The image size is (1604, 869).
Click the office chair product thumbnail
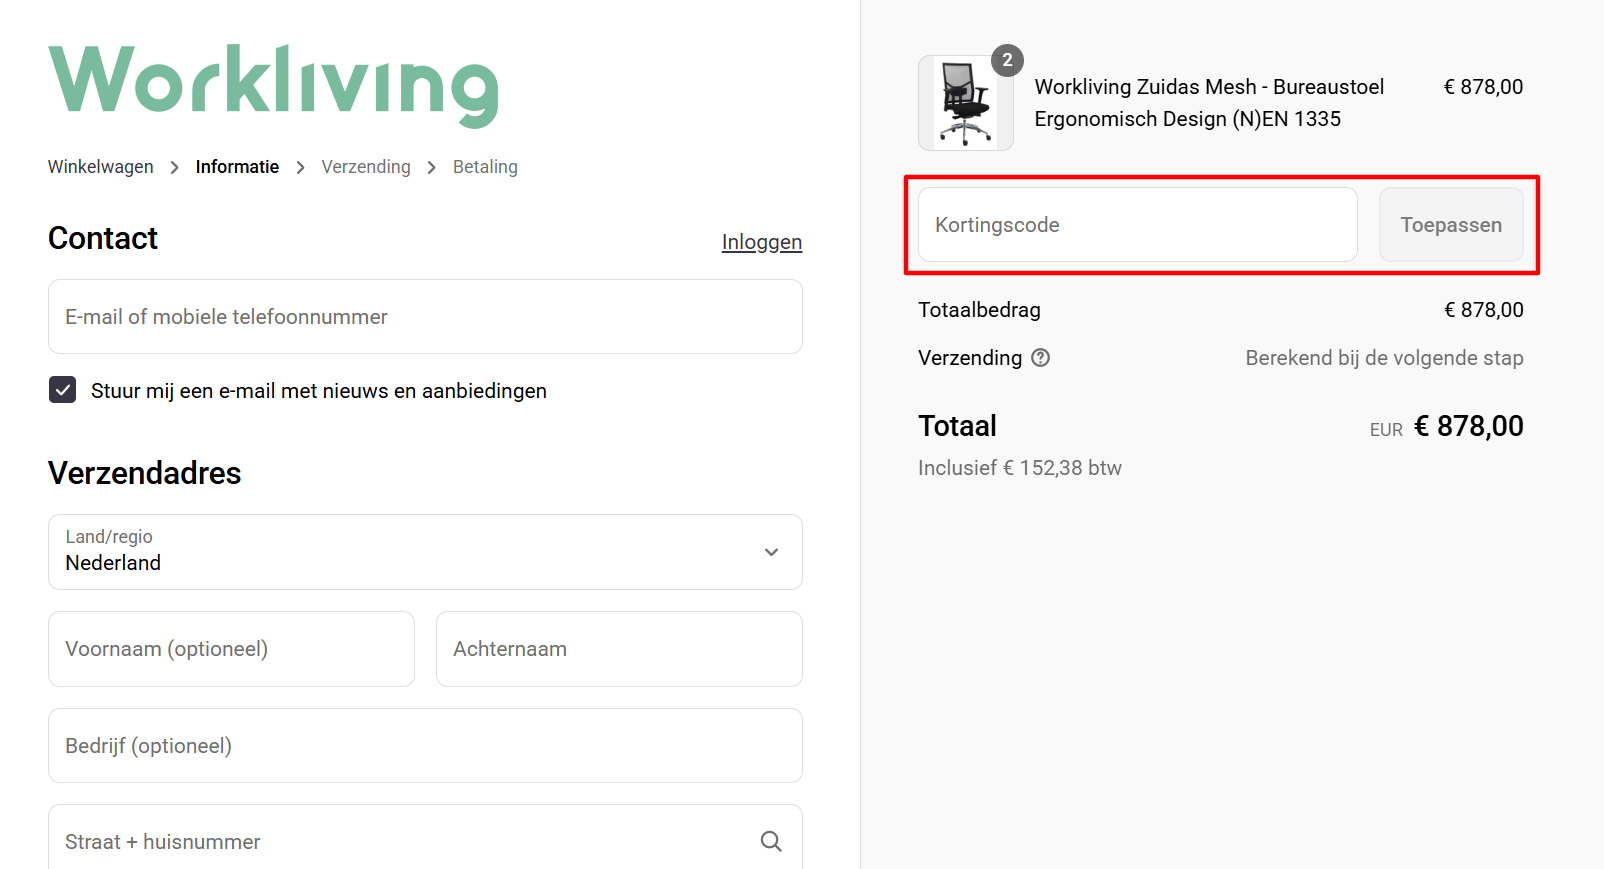point(965,104)
